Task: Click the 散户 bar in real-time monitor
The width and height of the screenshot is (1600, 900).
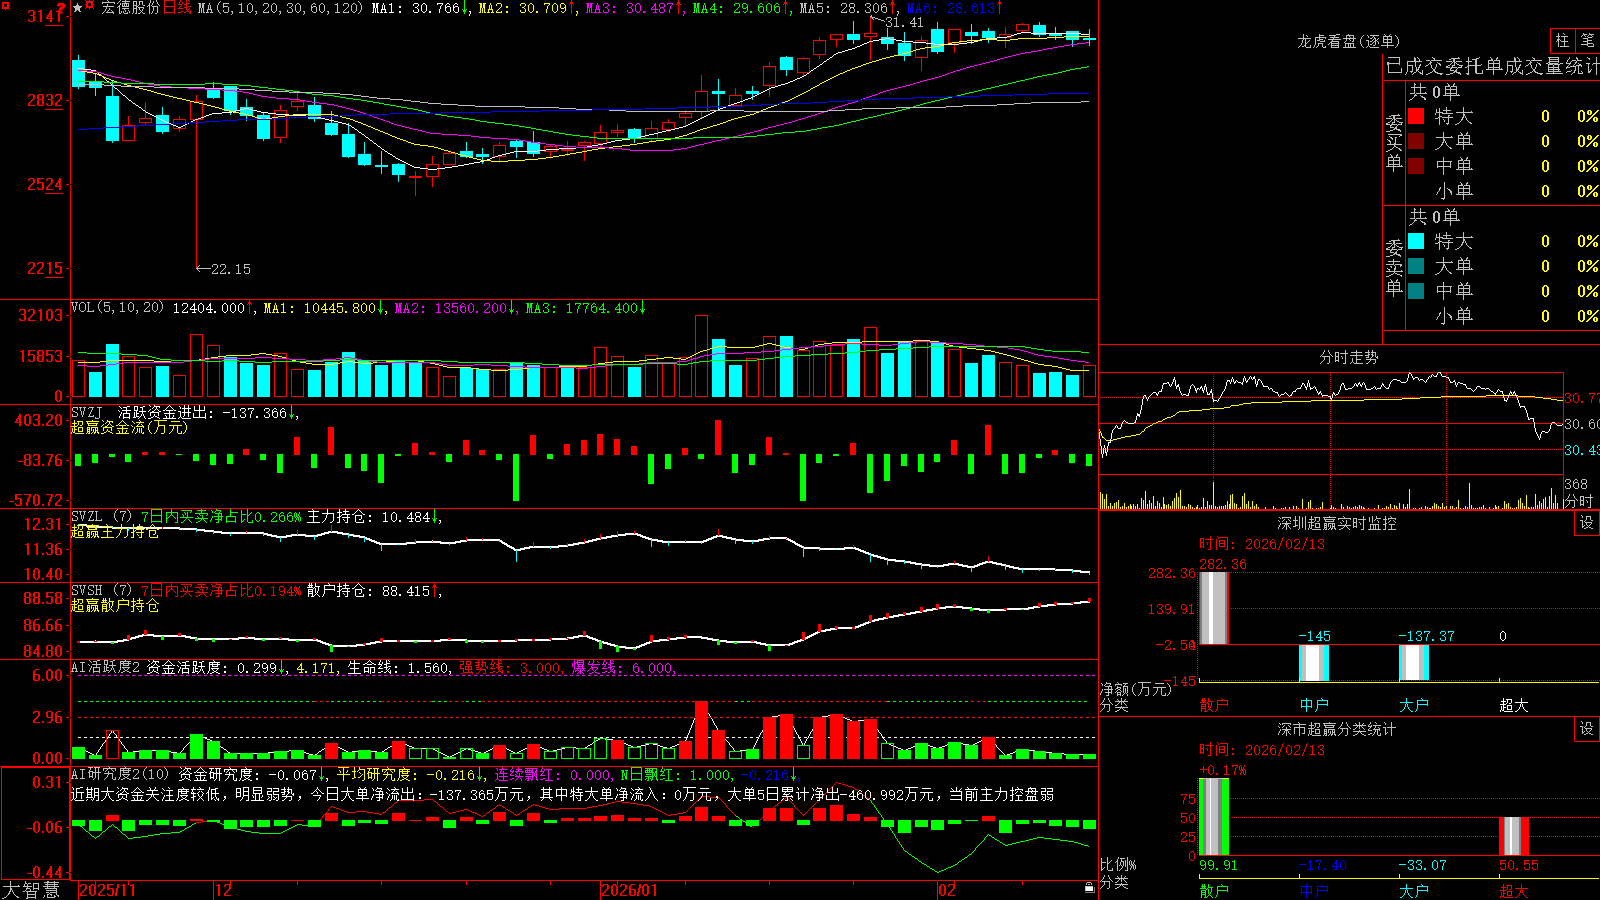Action: [1214, 608]
